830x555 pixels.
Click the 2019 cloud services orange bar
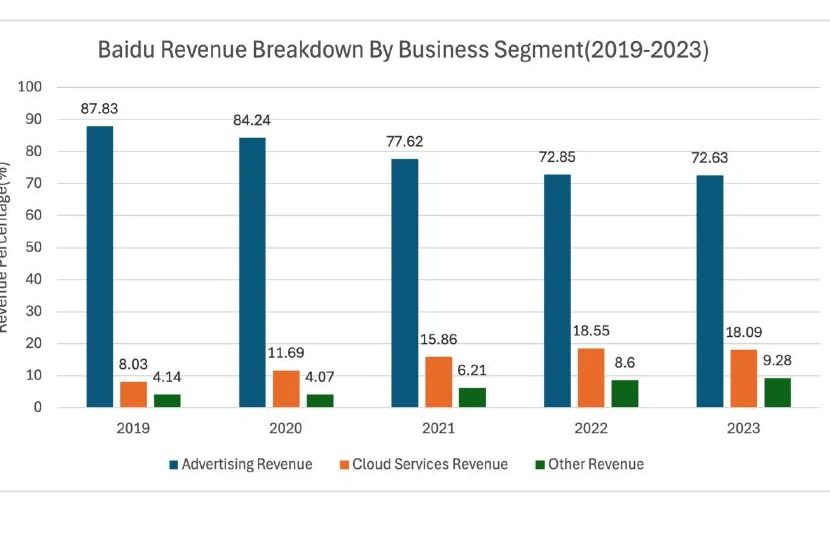tap(133, 395)
